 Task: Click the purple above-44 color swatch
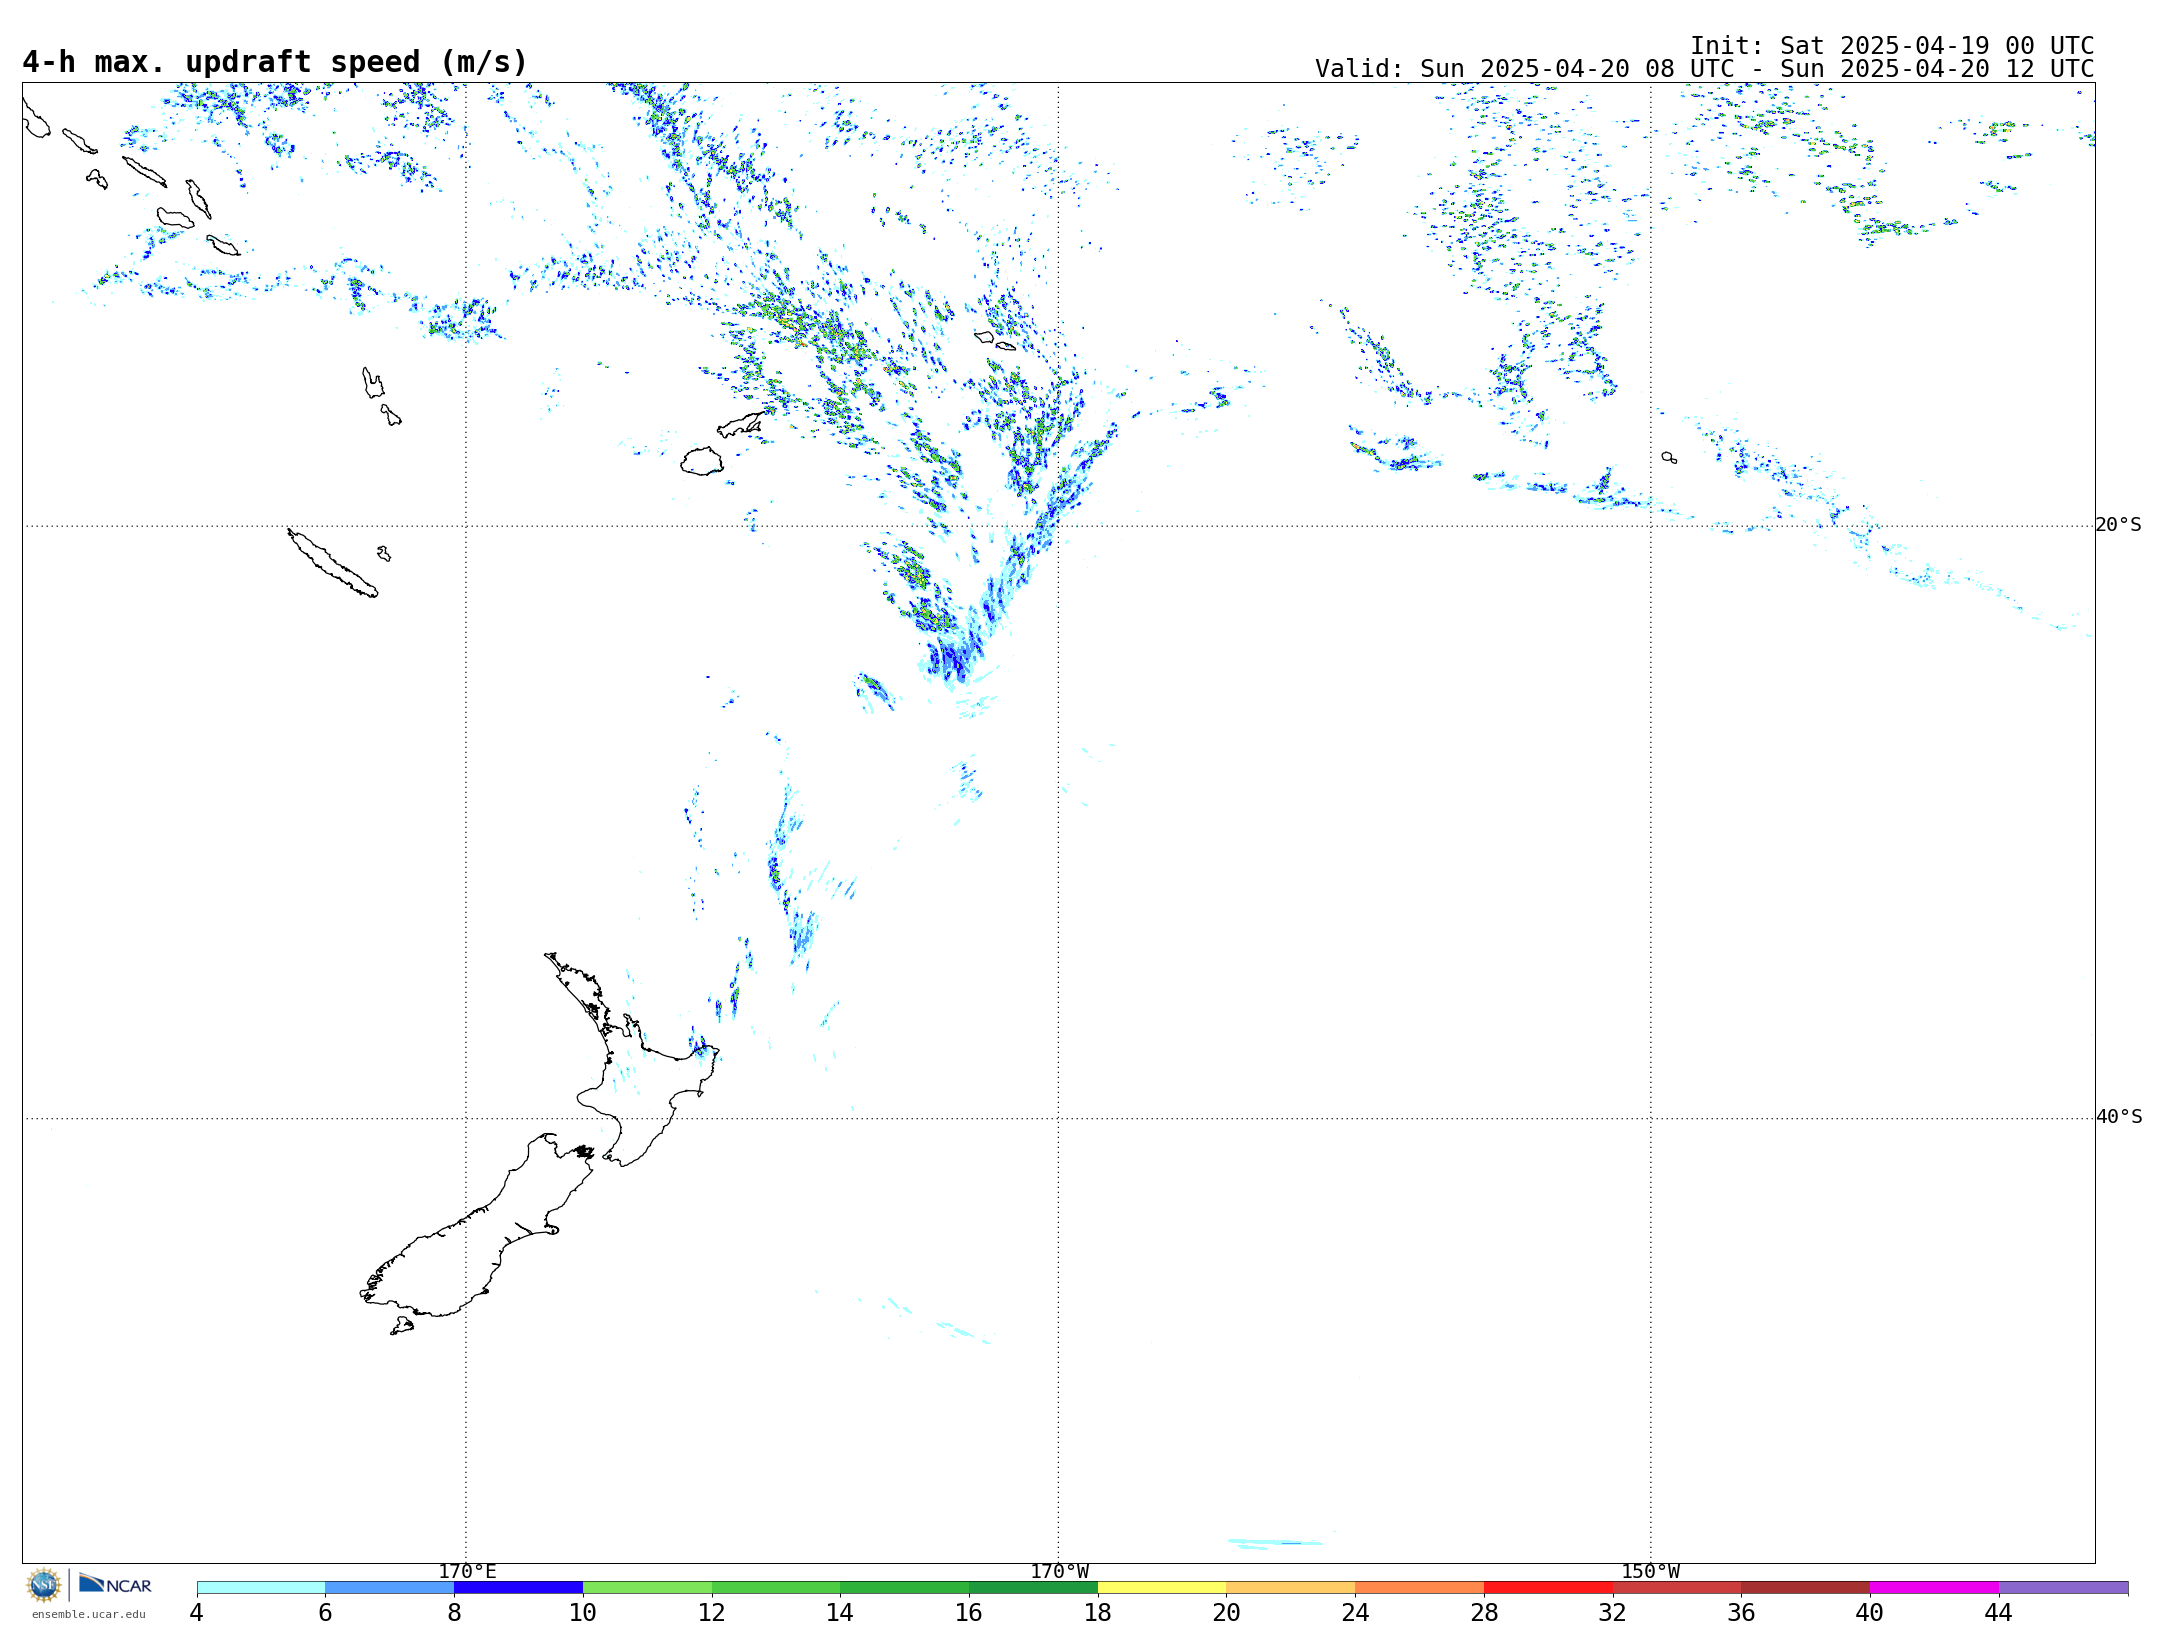click(2064, 1588)
